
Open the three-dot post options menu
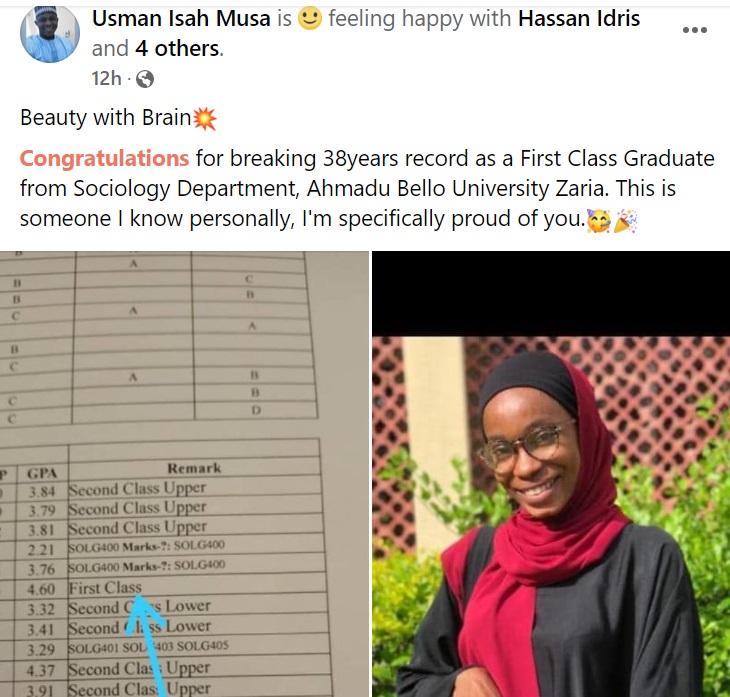(x=694, y=30)
